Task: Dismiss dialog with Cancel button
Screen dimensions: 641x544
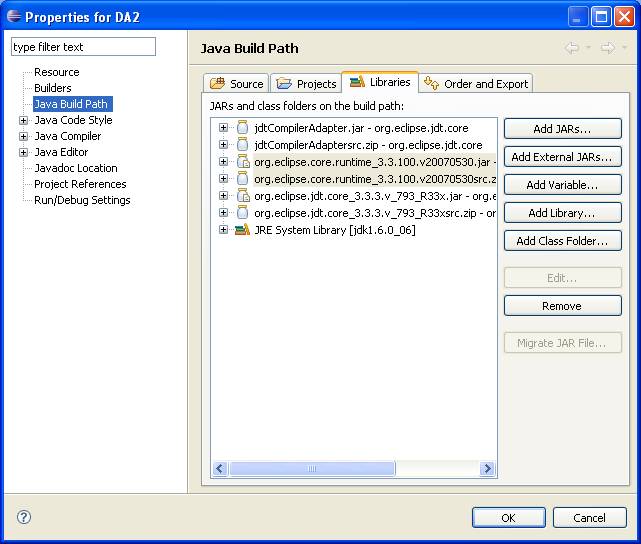Action: tap(589, 517)
